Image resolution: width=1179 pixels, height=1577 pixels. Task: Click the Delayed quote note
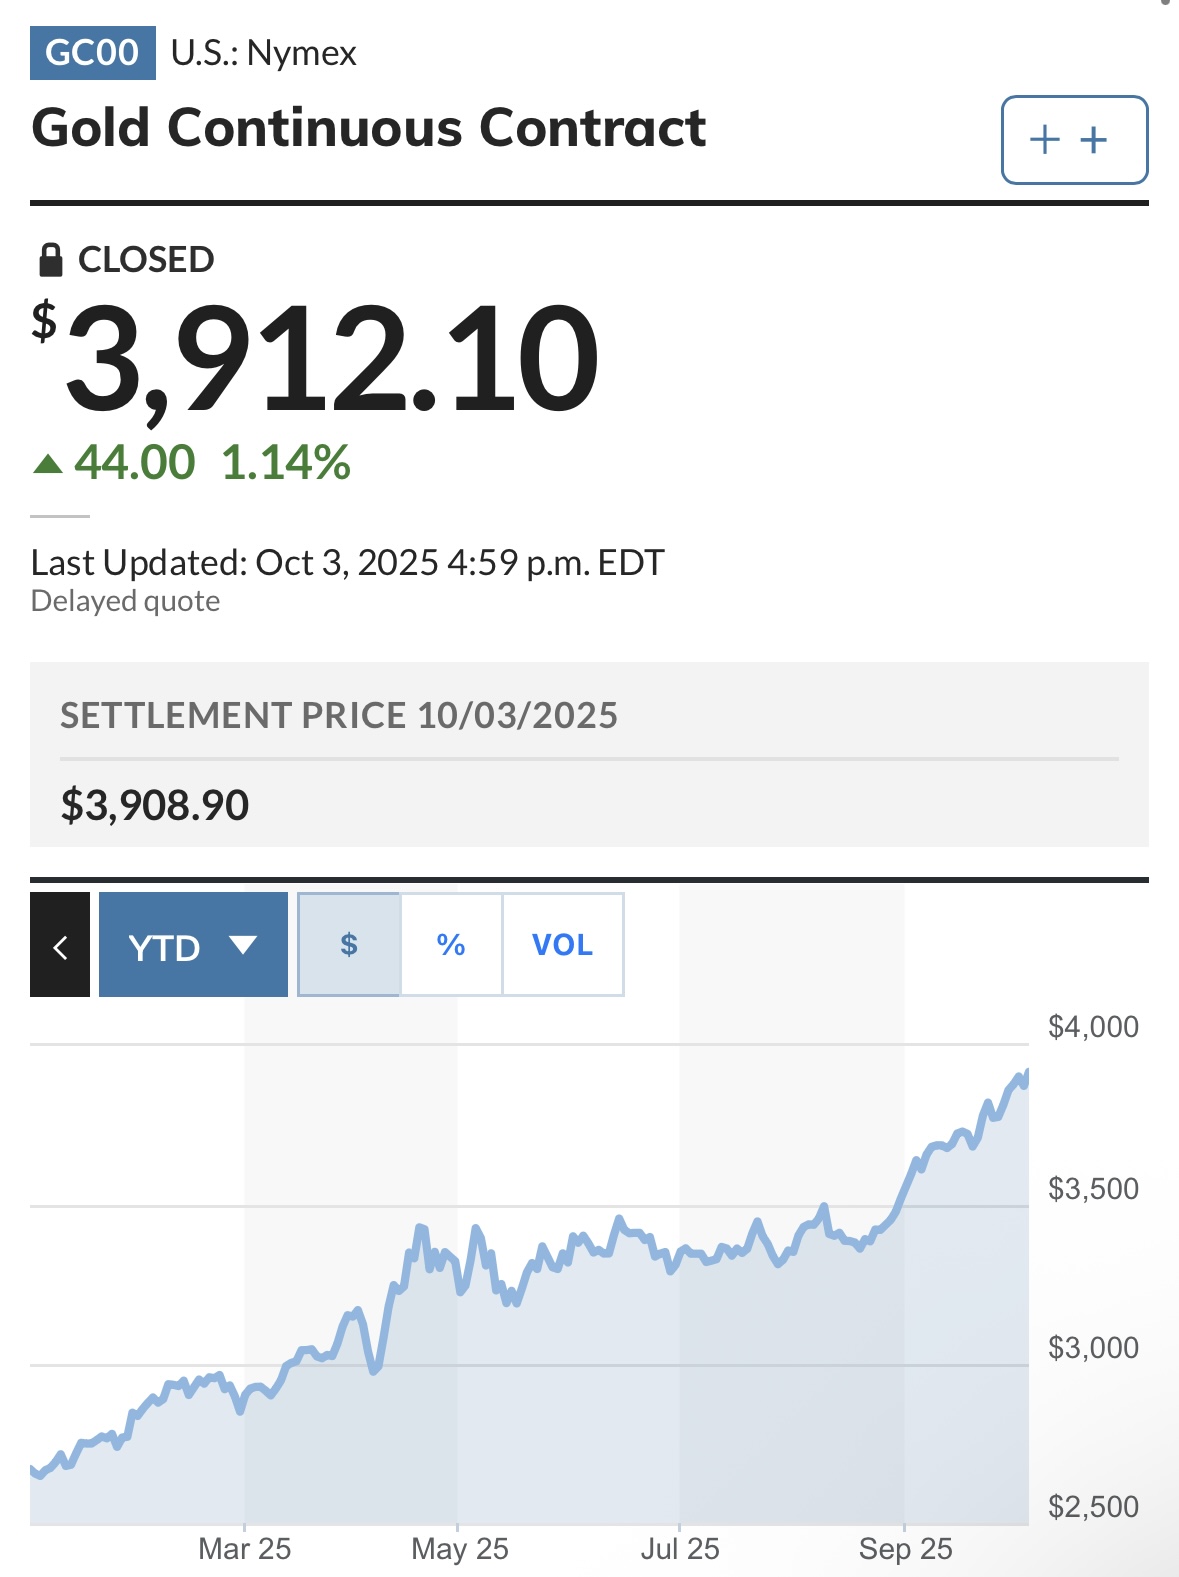(x=126, y=601)
